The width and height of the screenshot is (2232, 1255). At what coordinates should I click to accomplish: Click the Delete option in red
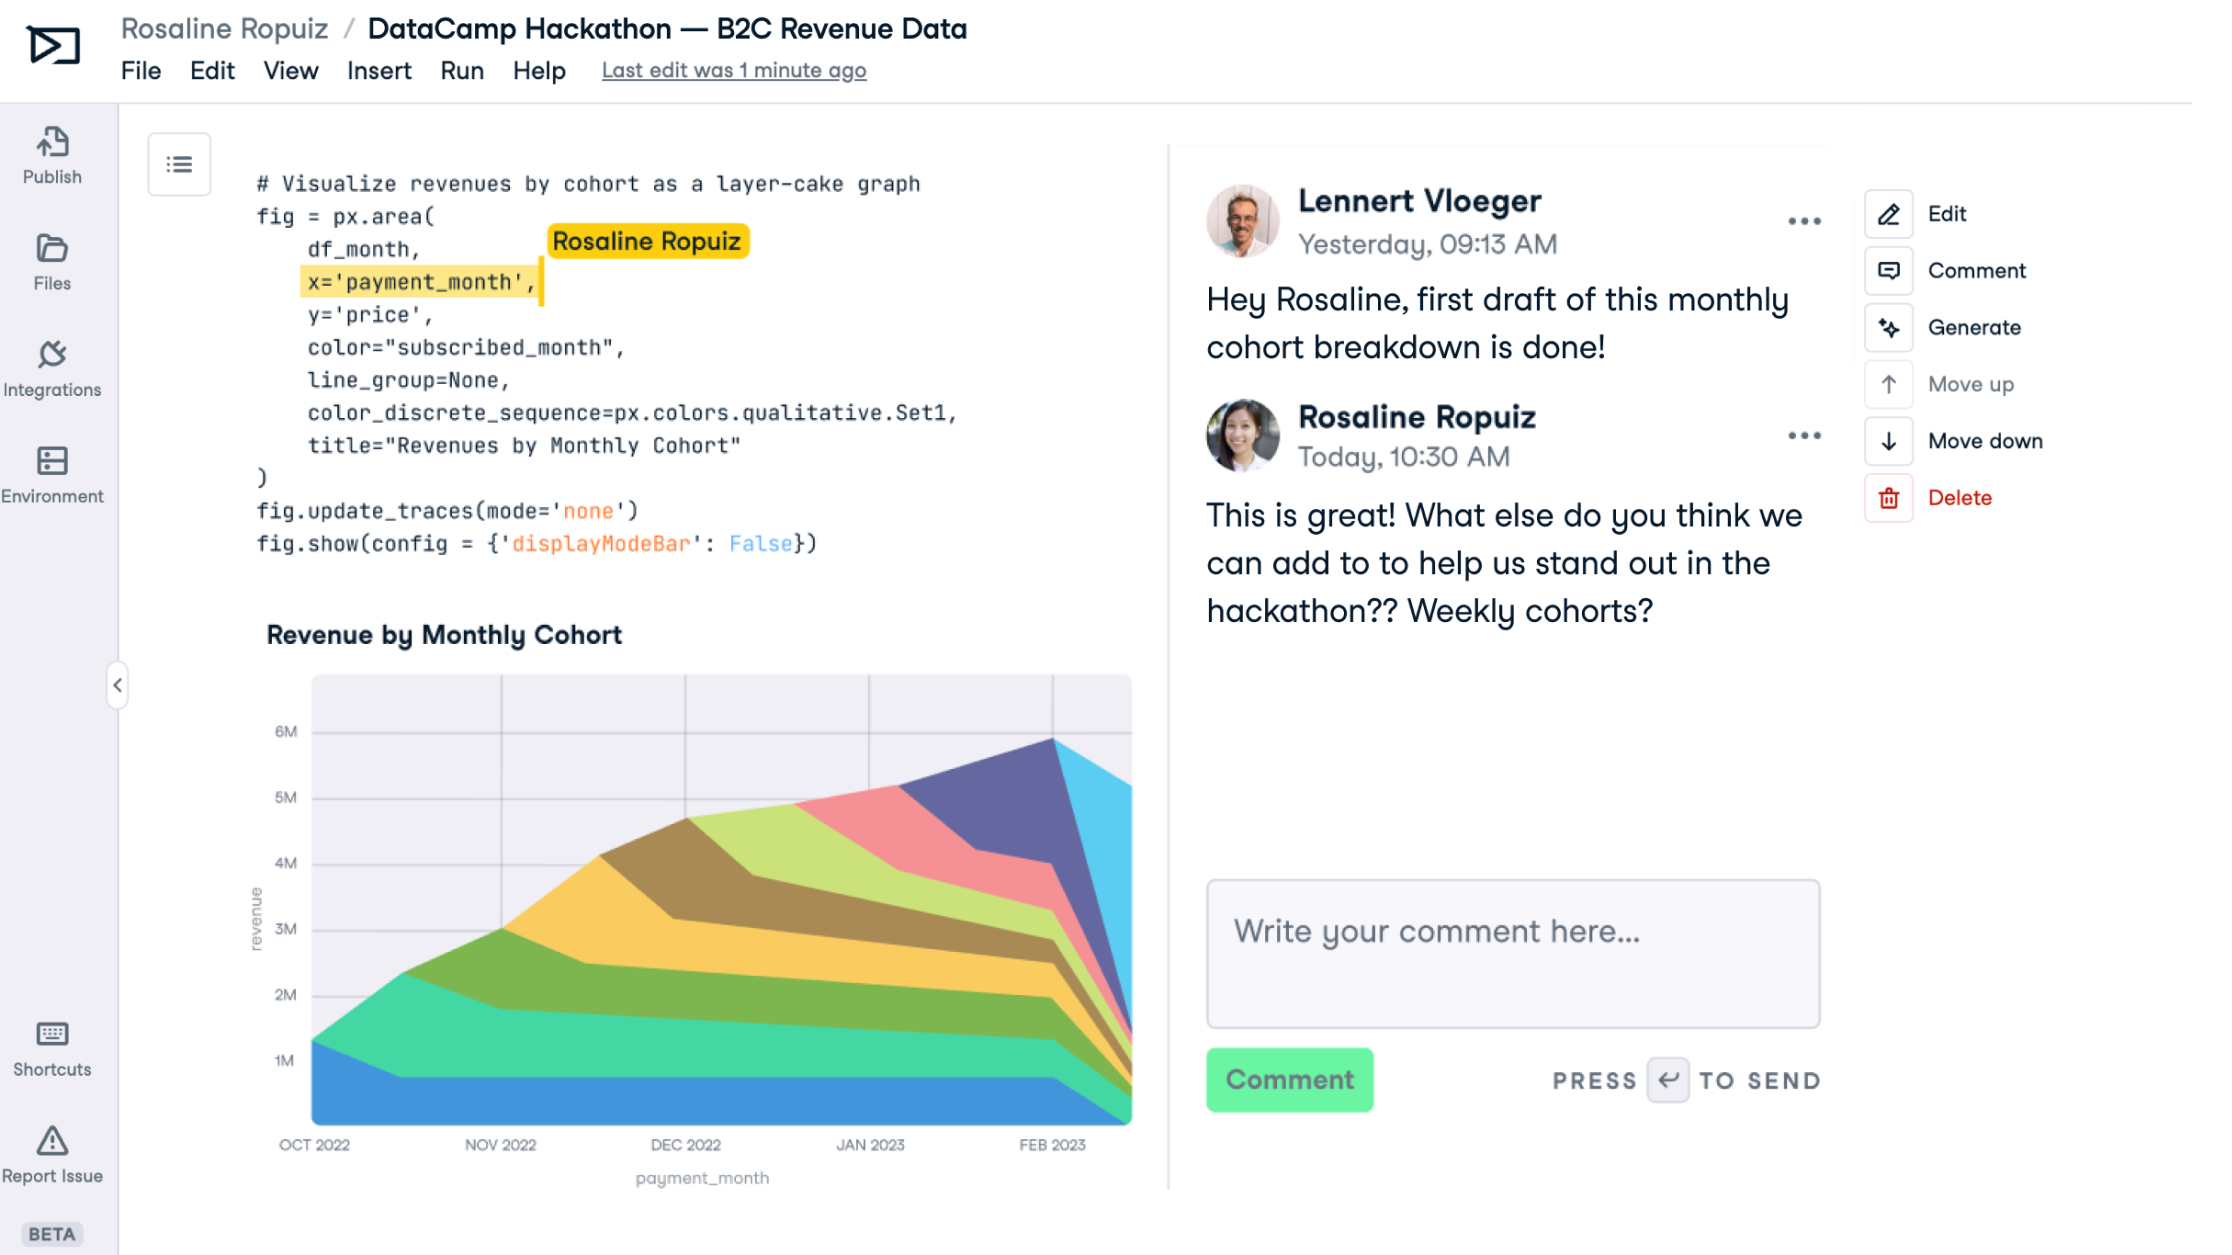pos(1961,496)
